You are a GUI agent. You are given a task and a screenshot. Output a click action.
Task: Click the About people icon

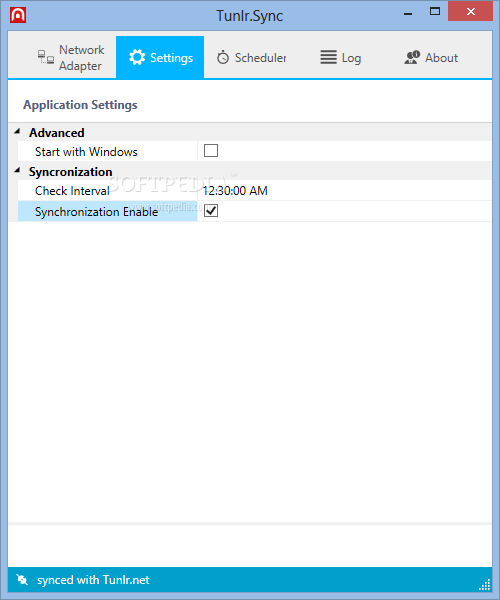pos(412,57)
